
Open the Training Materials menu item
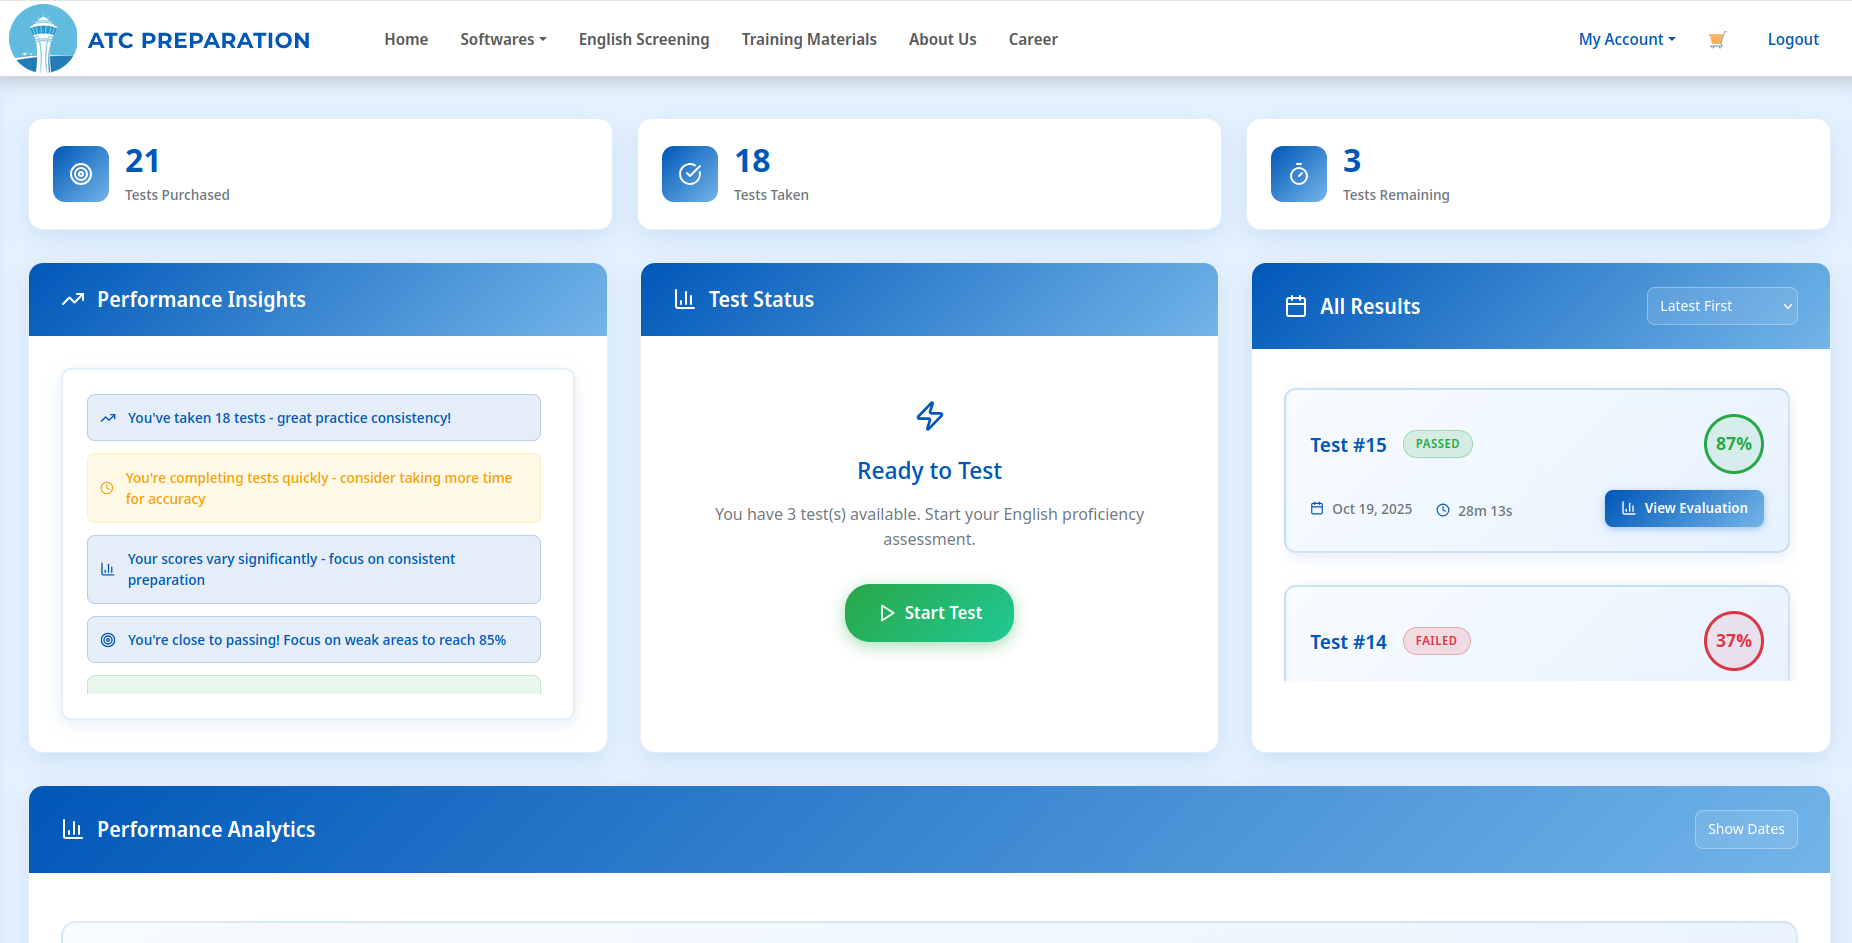coord(809,39)
